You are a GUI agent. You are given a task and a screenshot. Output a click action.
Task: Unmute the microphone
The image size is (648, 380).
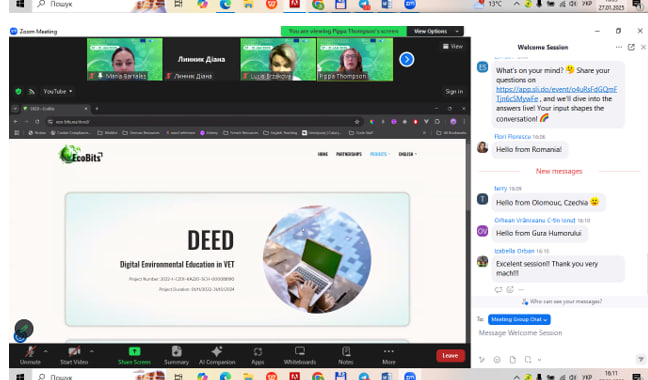[x=30, y=356]
